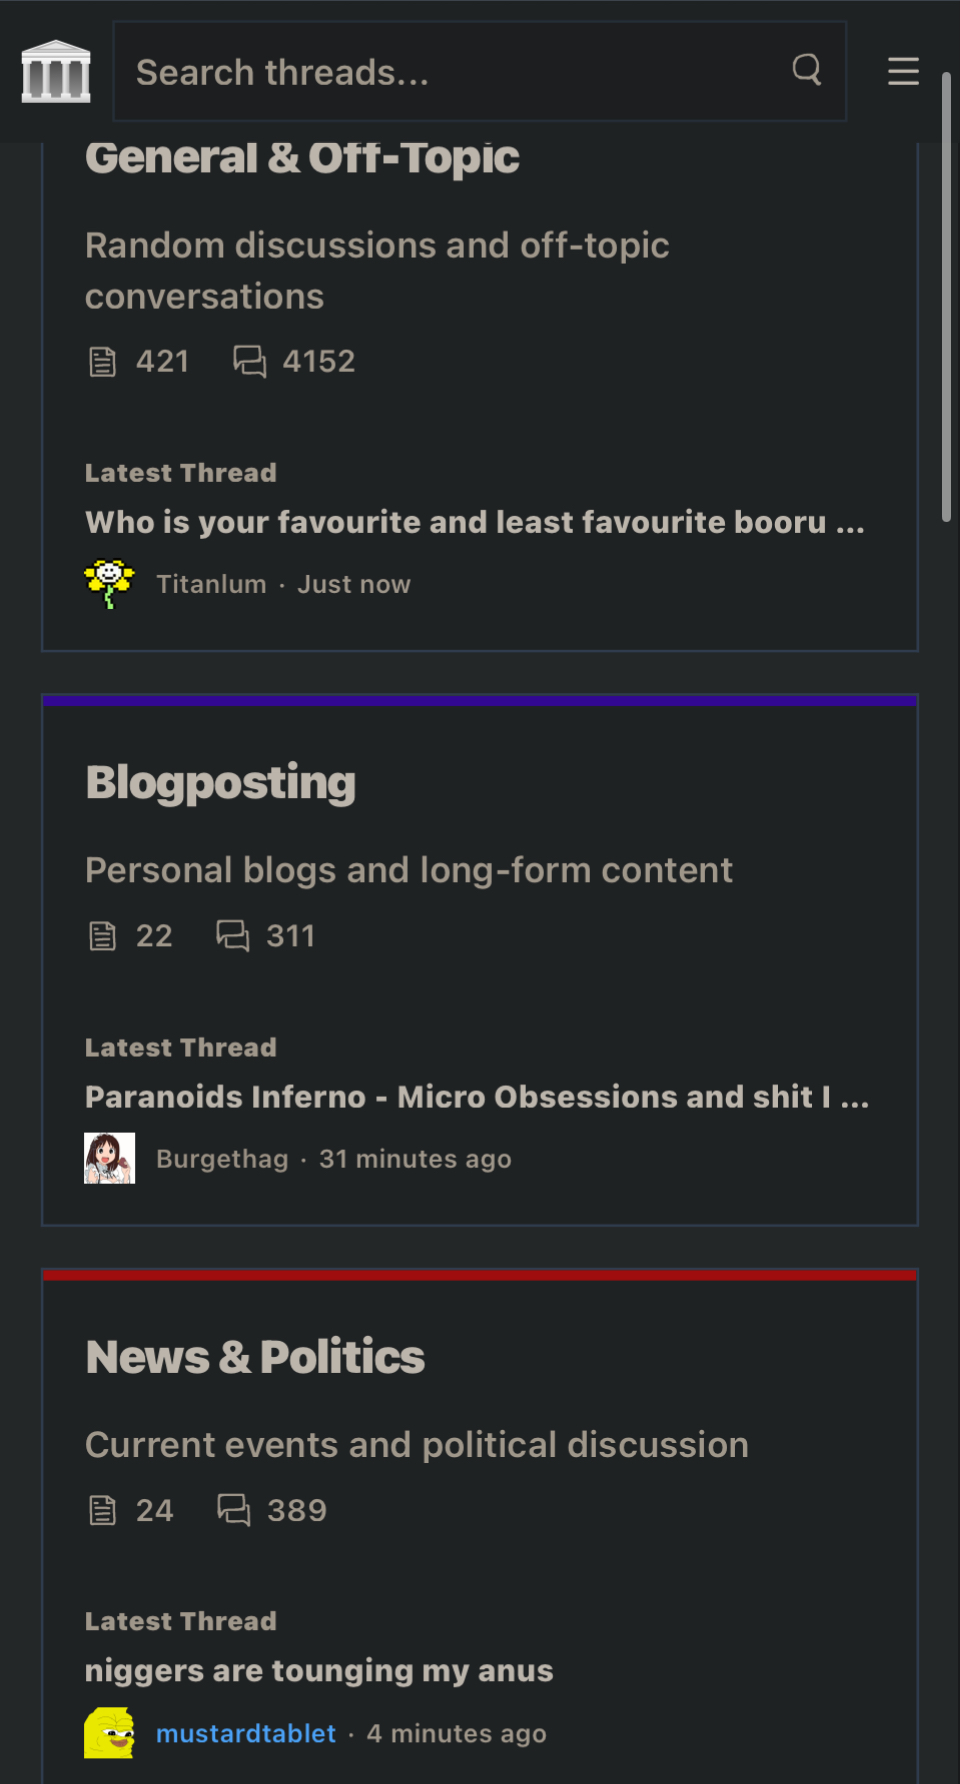Click the page's vertical scrollbar thumb
960x1784 pixels.
[946, 296]
